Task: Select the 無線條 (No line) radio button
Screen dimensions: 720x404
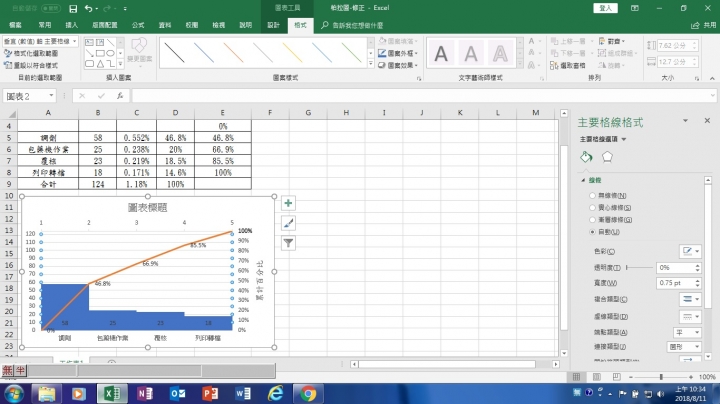Action: (x=592, y=196)
